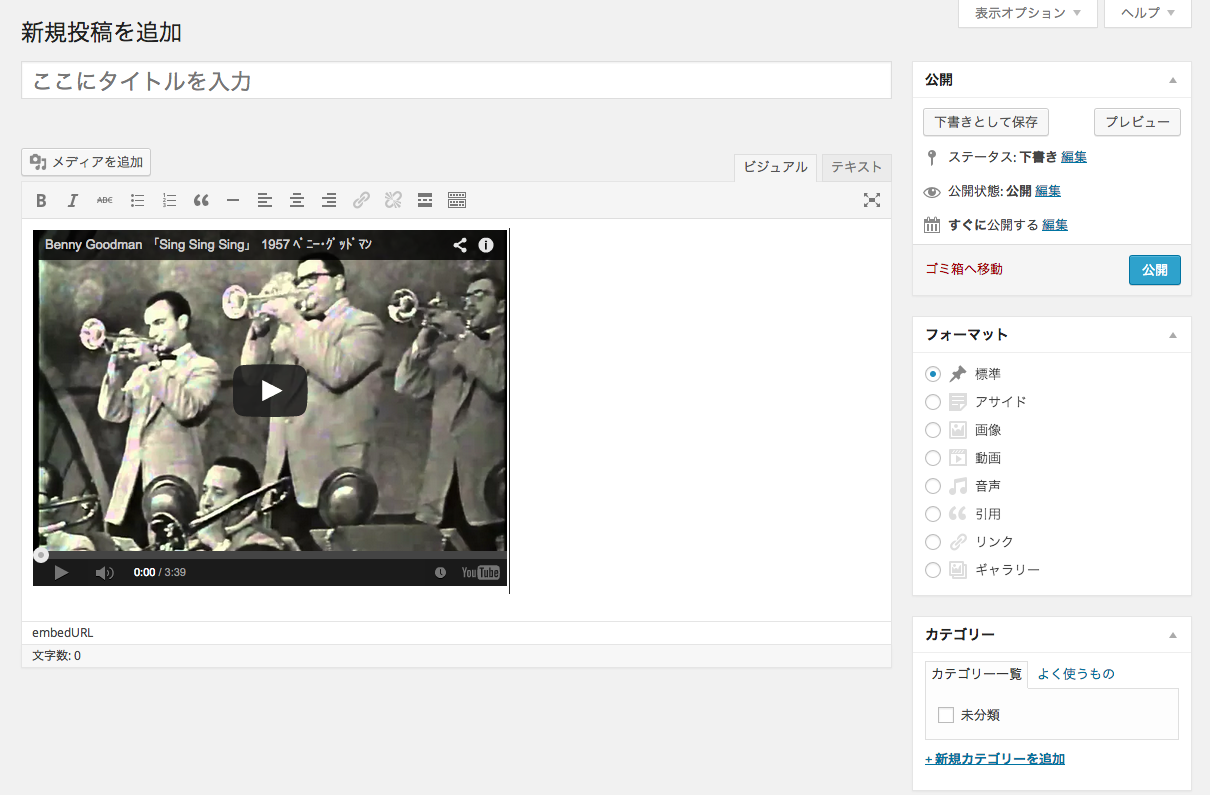Publish the post with 公開 button

(1155, 270)
